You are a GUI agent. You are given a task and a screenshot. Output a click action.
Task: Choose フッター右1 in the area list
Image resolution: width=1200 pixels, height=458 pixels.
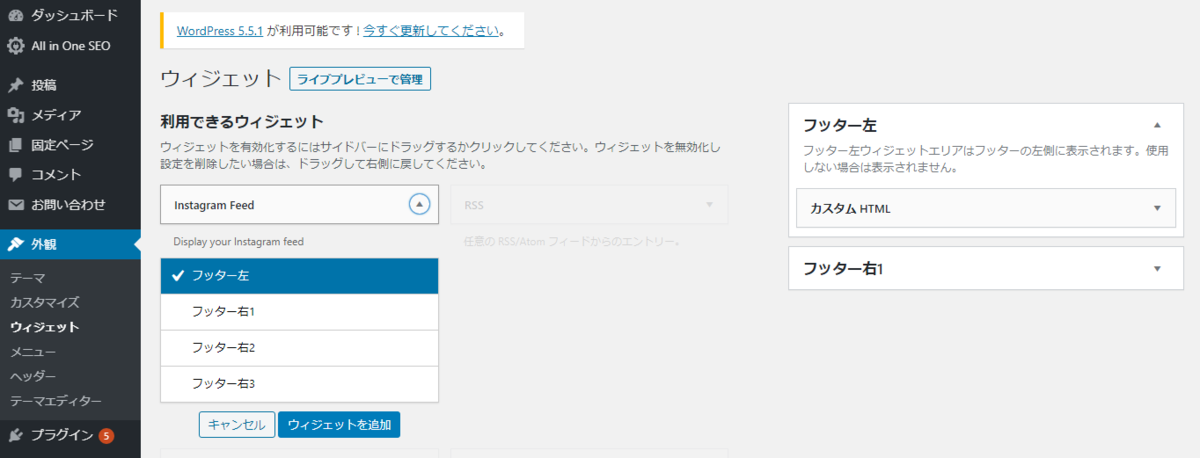point(299,312)
